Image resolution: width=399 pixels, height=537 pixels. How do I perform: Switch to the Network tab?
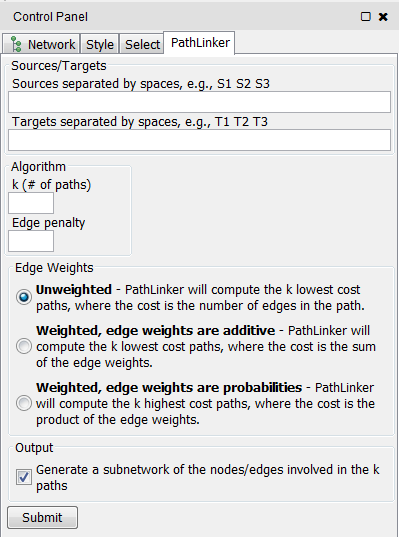[41, 44]
